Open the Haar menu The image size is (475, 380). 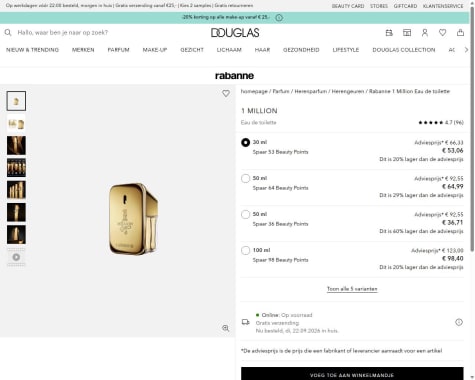pyautogui.click(x=262, y=50)
